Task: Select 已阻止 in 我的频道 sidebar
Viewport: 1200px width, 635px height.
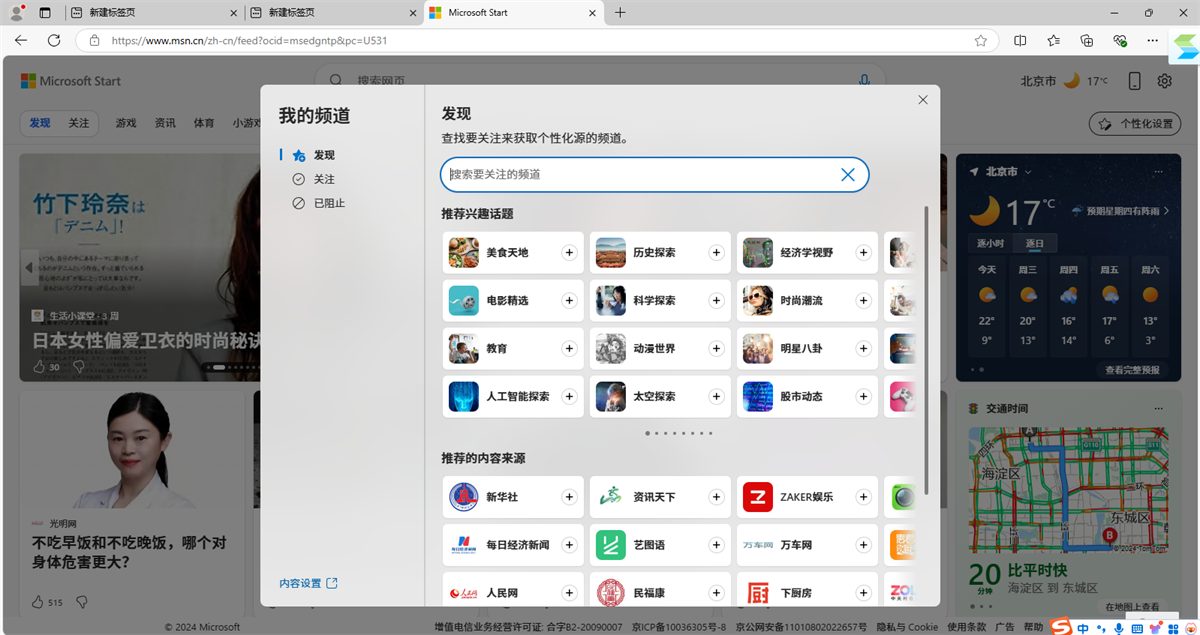Action: pos(329,203)
